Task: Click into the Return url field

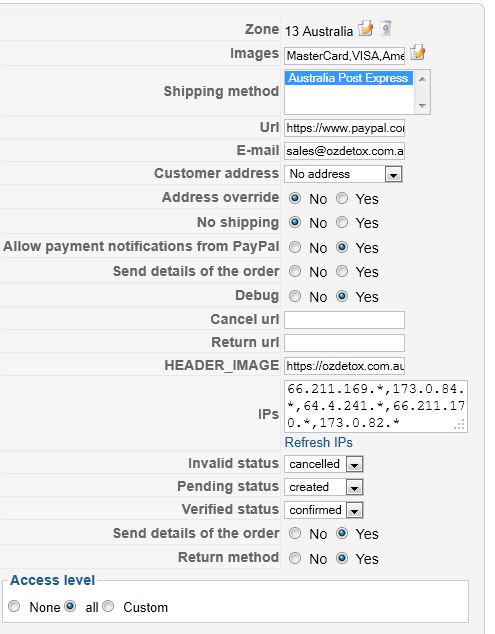Action: coord(344,343)
